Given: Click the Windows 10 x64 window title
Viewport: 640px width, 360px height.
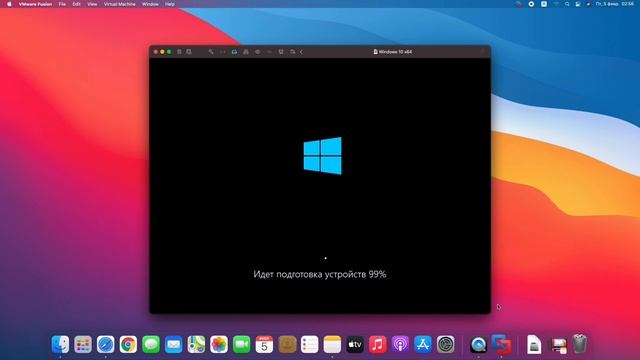Looking at the screenshot, I should coord(393,52).
